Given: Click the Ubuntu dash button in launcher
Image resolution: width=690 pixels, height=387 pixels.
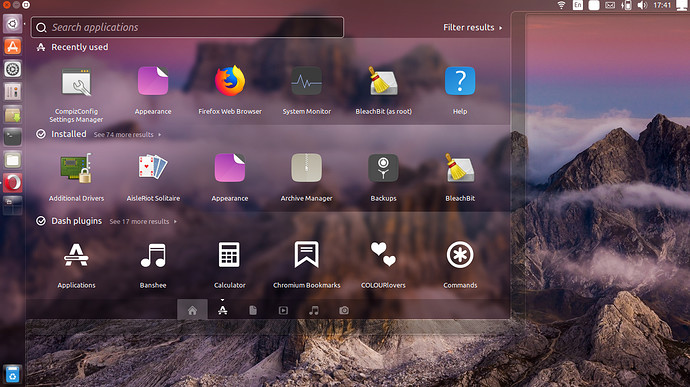Looking at the screenshot, I should 13,24.
